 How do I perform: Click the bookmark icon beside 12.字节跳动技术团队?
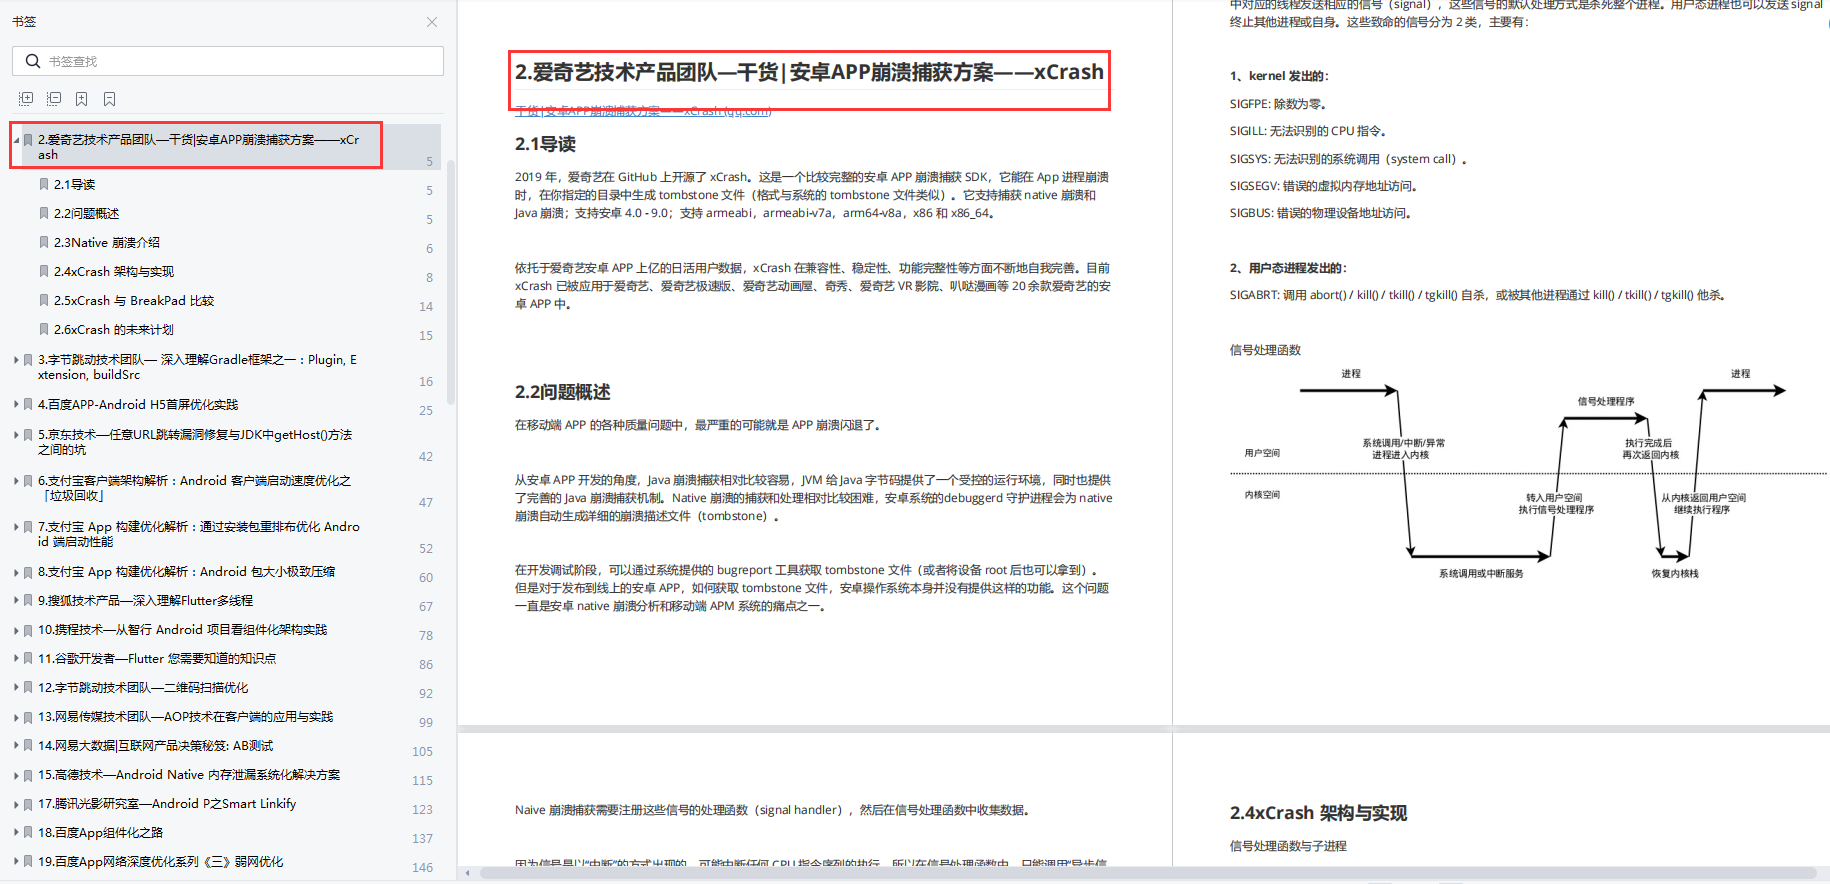(x=28, y=687)
